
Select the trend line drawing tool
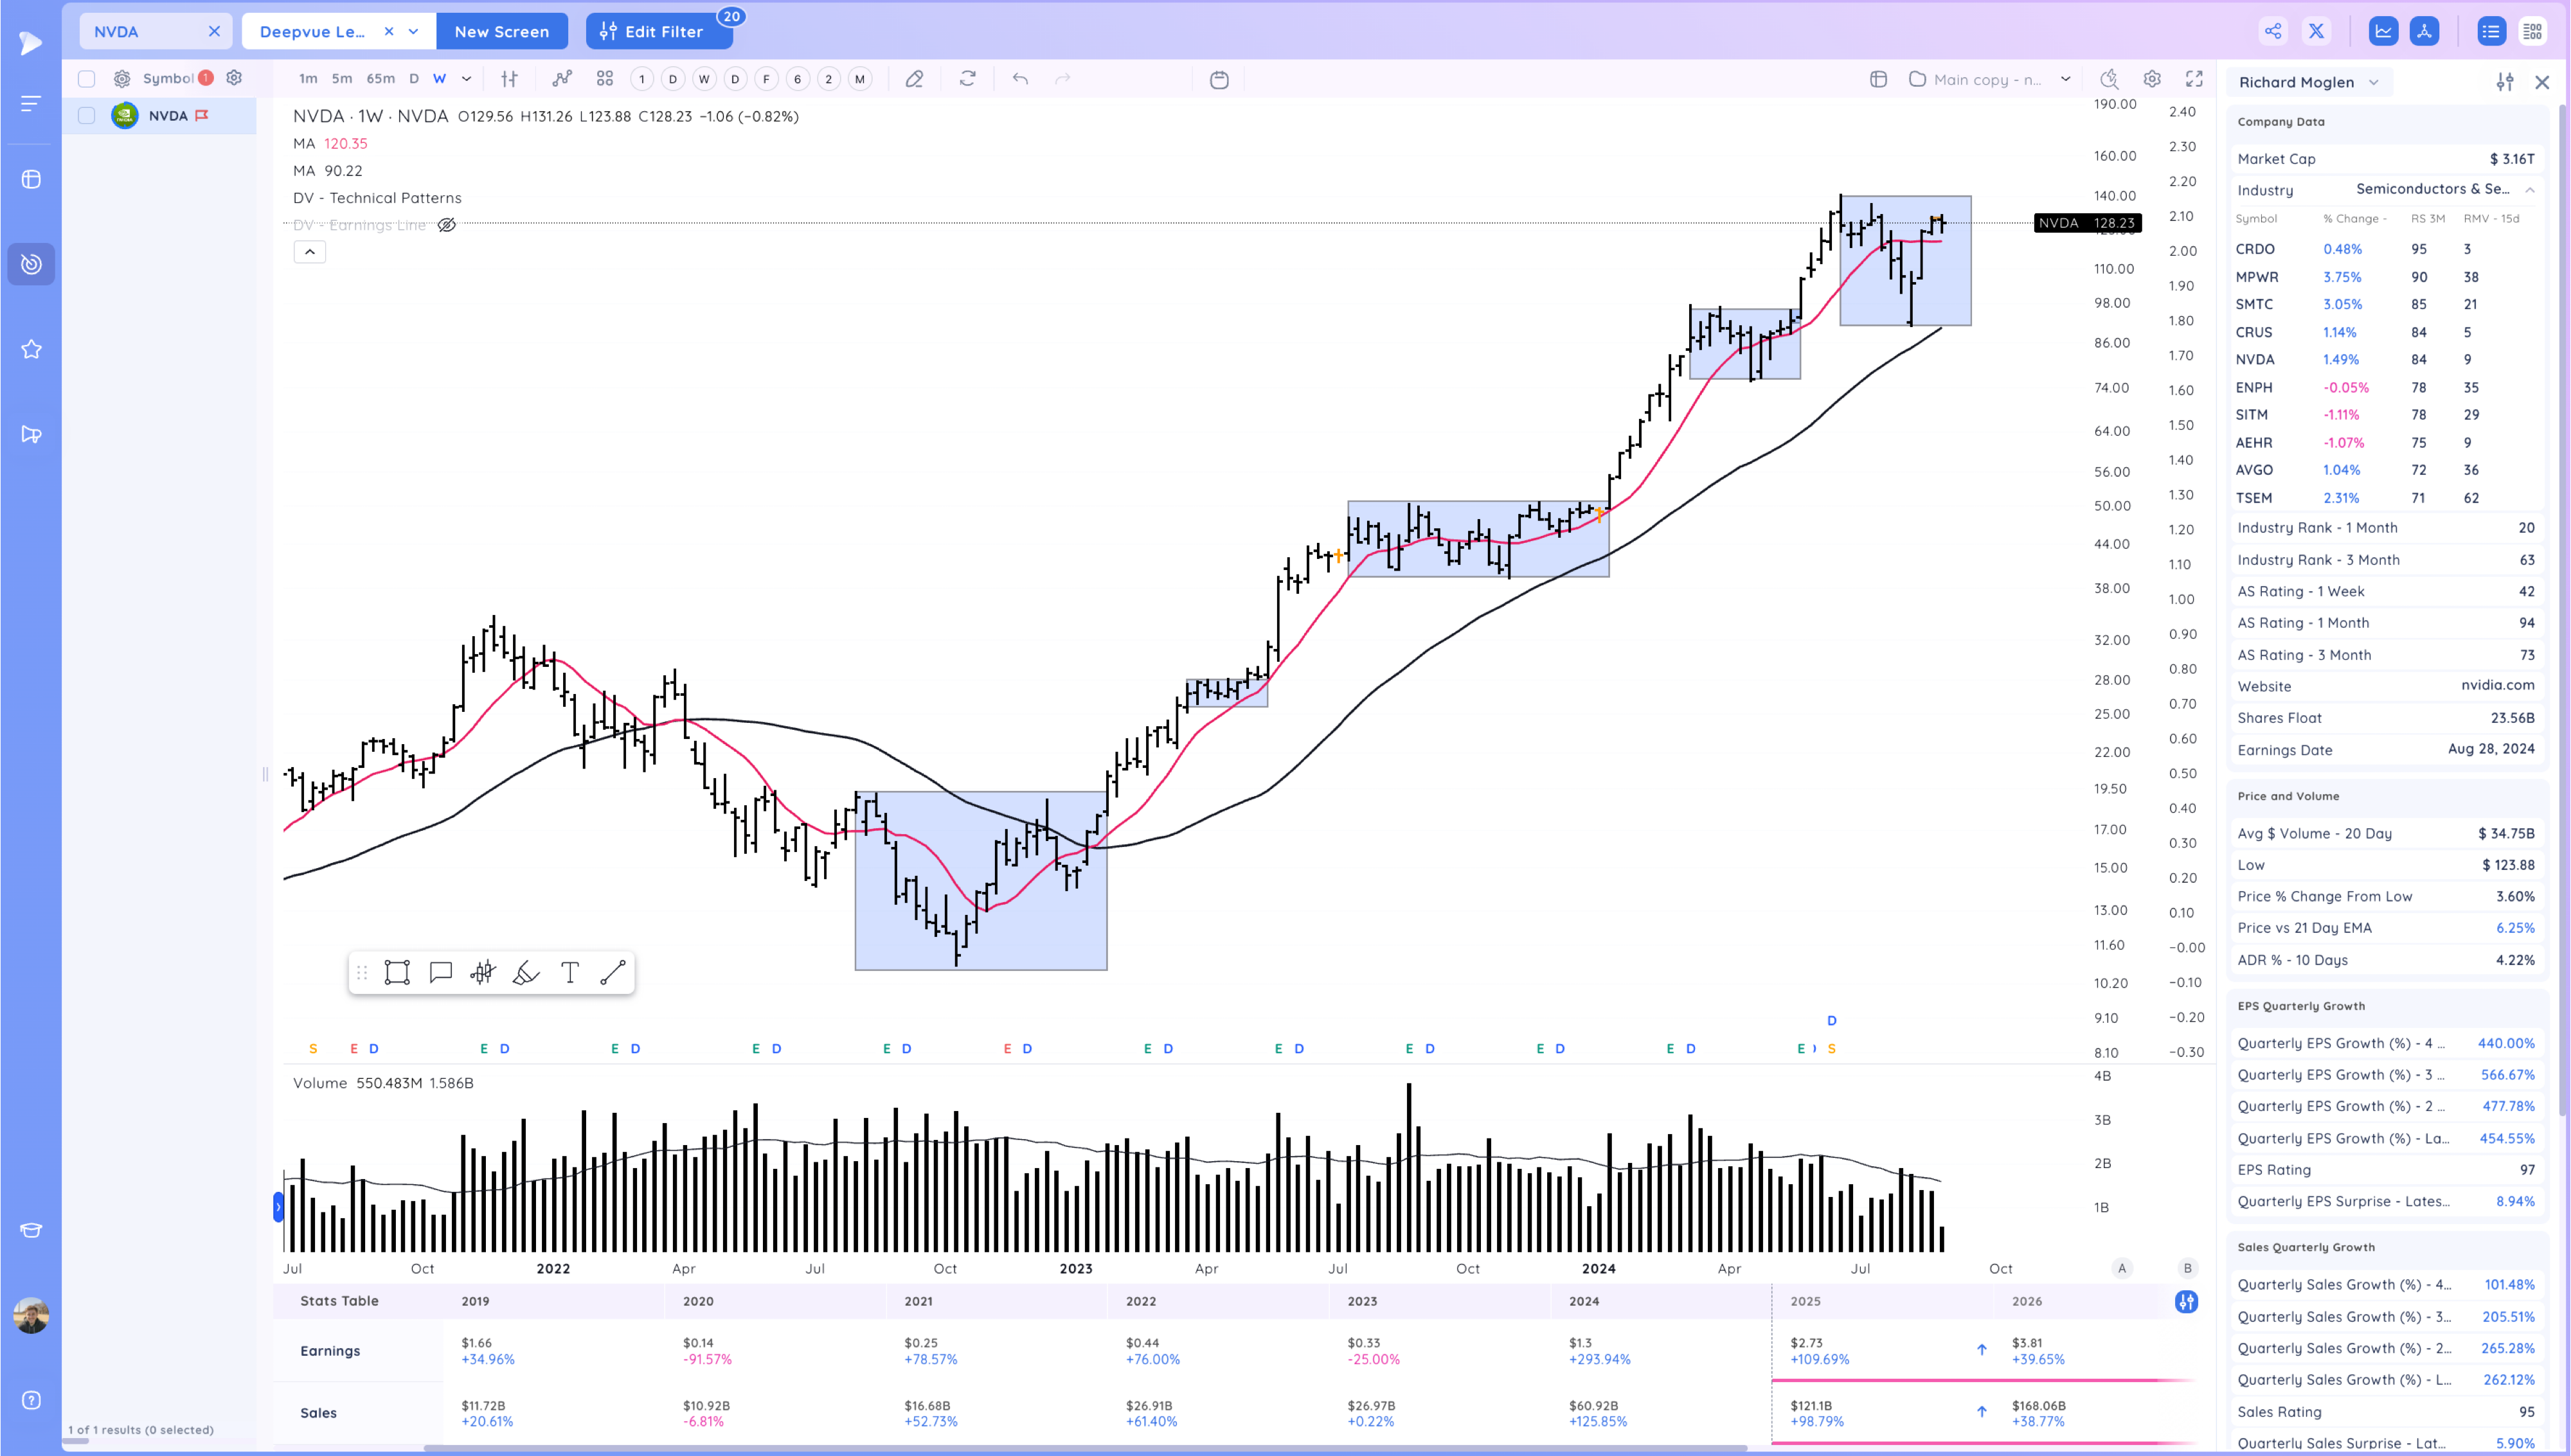tap(613, 973)
